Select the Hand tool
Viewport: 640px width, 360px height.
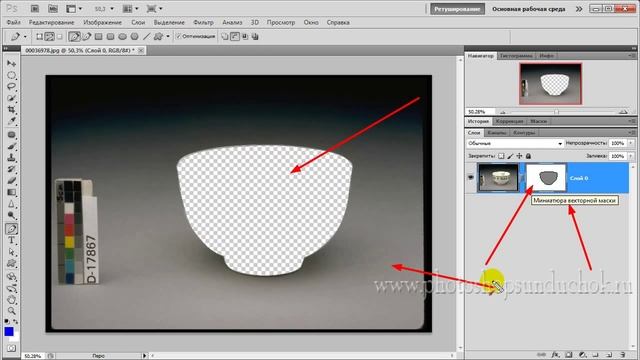click(x=11, y=300)
